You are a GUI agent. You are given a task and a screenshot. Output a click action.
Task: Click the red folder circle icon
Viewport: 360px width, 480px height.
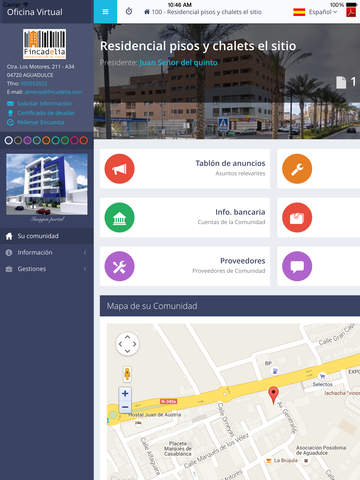pyautogui.click(x=297, y=217)
